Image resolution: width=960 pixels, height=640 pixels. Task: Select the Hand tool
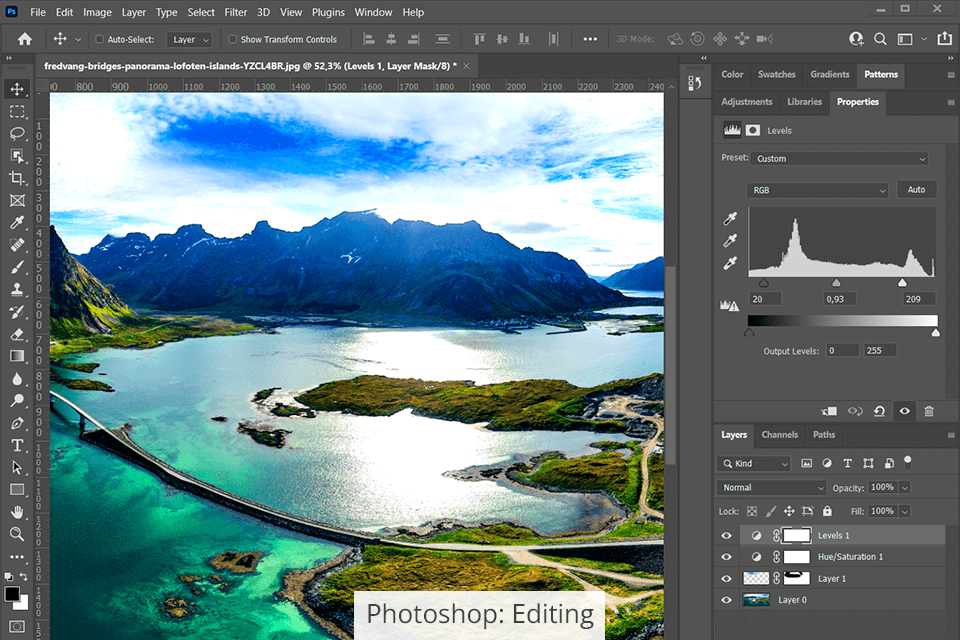click(17, 511)
